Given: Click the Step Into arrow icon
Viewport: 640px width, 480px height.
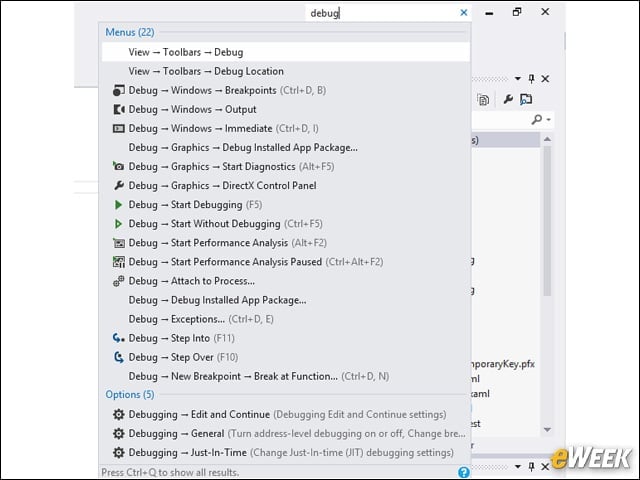Looking at the screenshot, I should (x=118, y=338).
